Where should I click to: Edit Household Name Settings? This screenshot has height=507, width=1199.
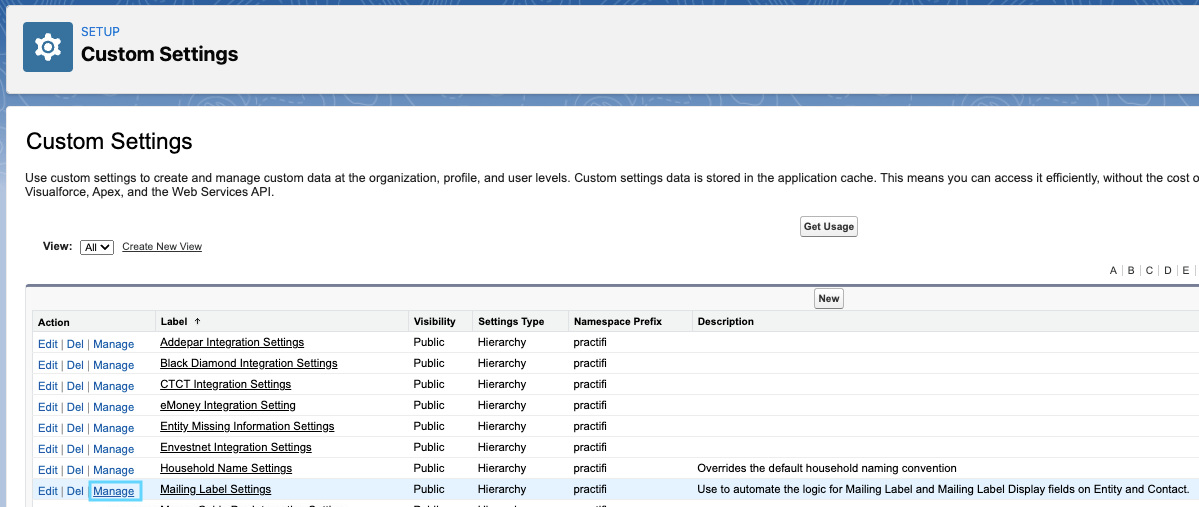point(47,470)
